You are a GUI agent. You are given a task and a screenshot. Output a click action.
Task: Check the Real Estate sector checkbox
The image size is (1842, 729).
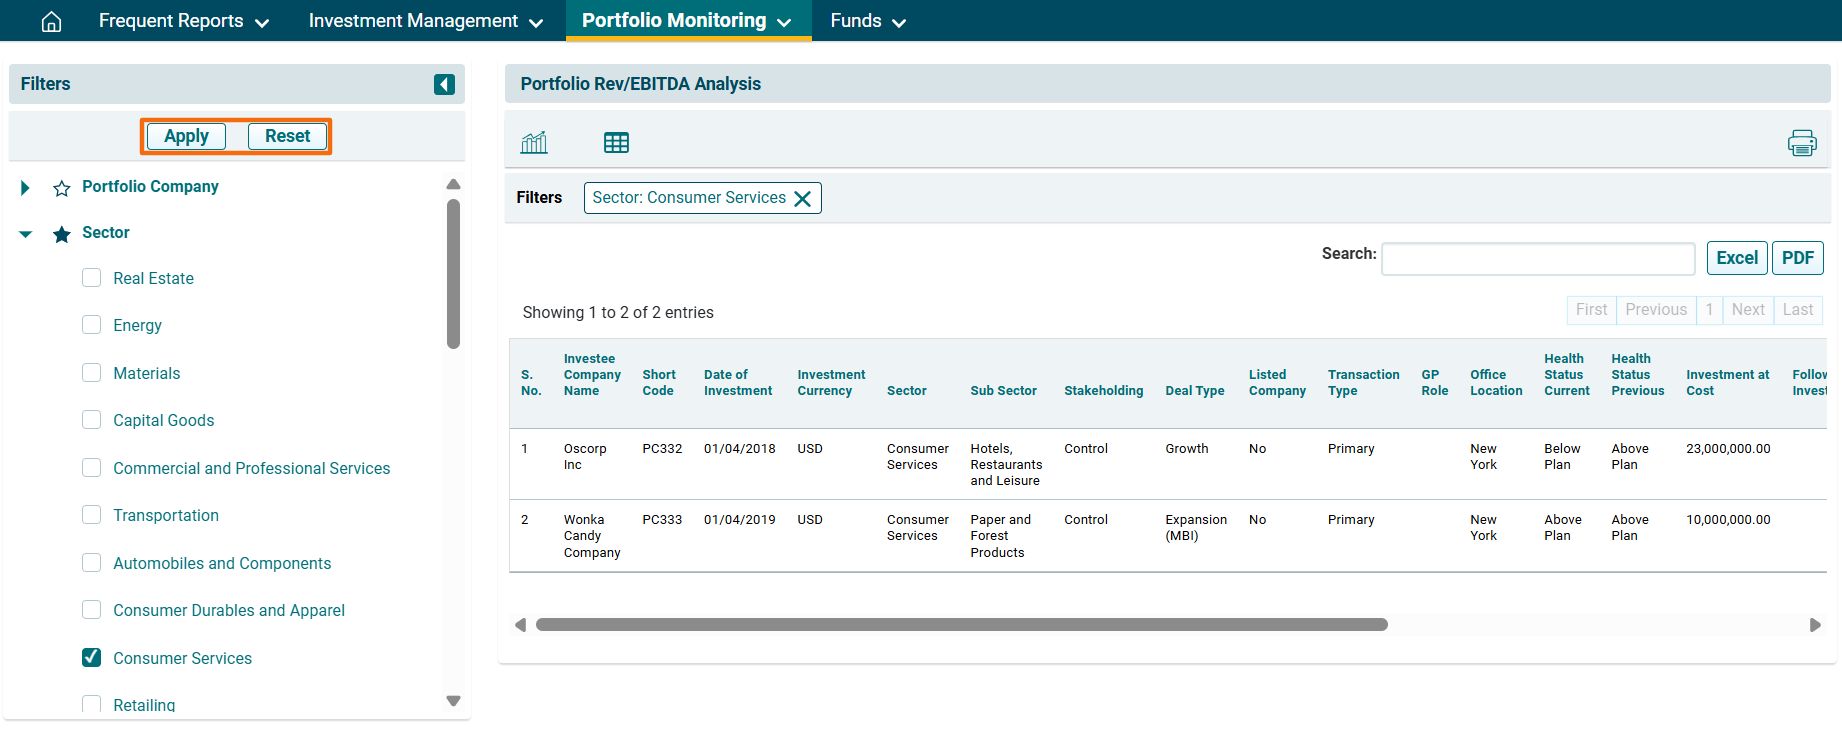[x=92, y=278]
